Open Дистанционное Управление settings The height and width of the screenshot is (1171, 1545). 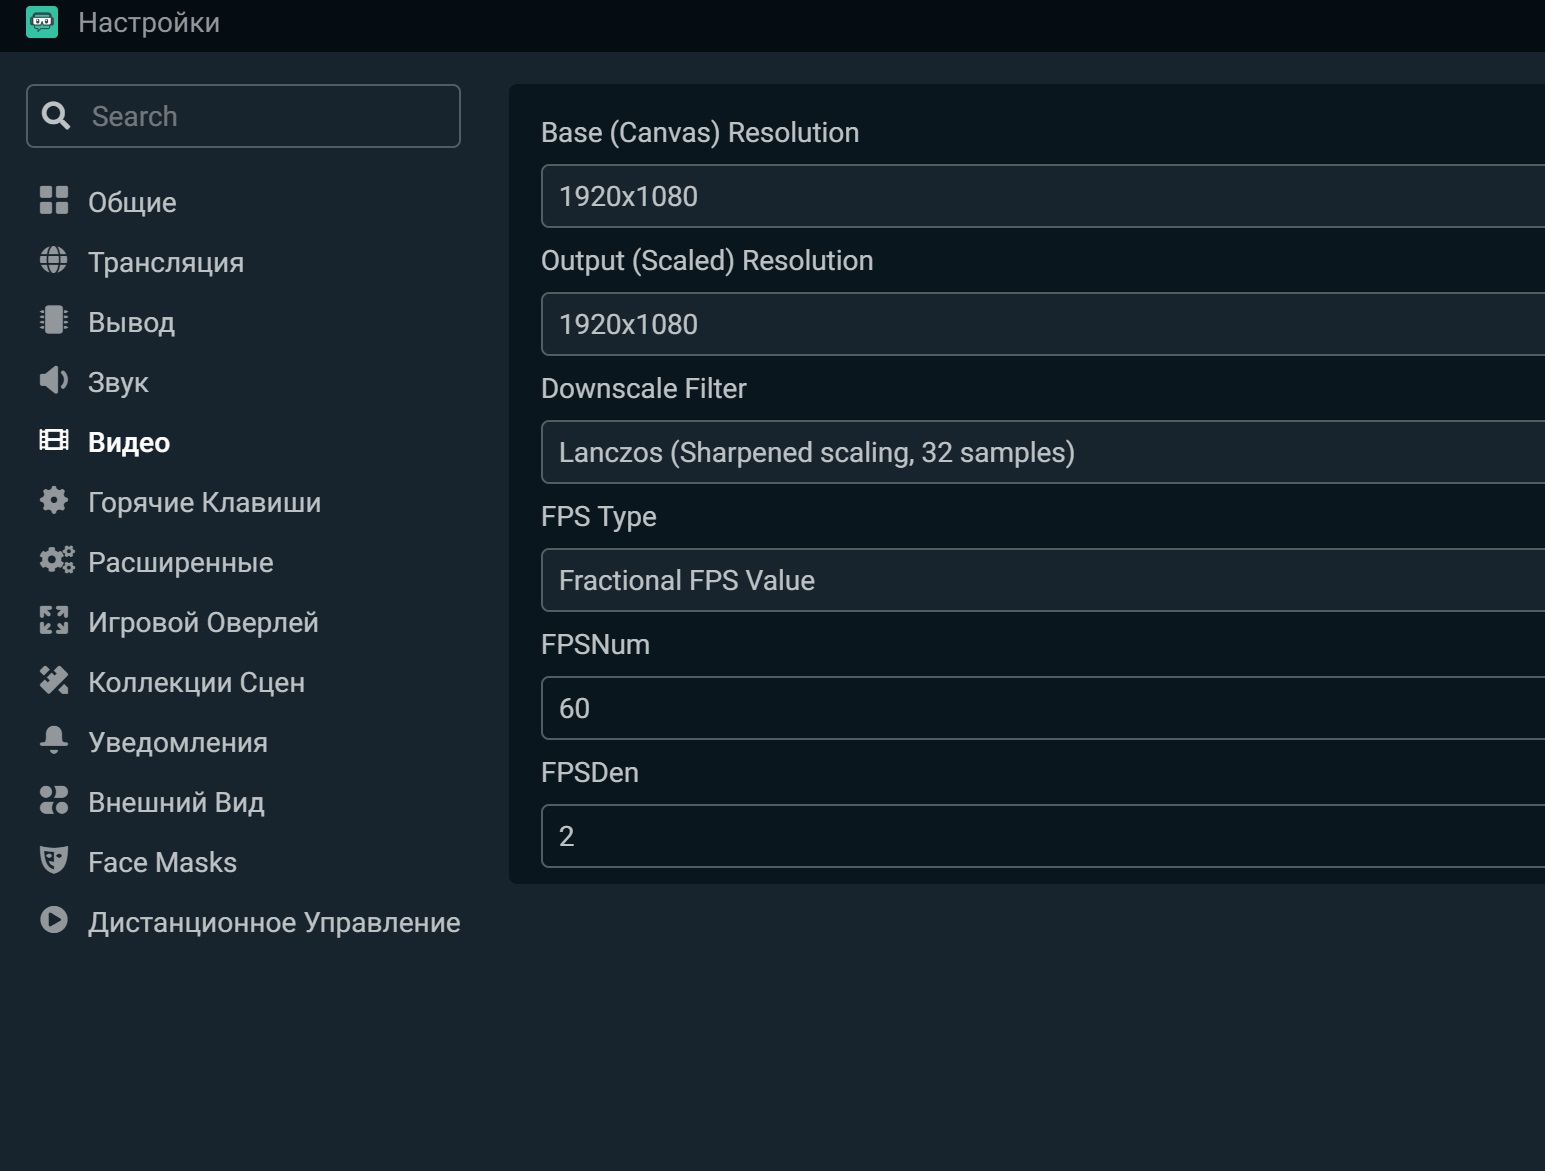[x=274, y=922]
